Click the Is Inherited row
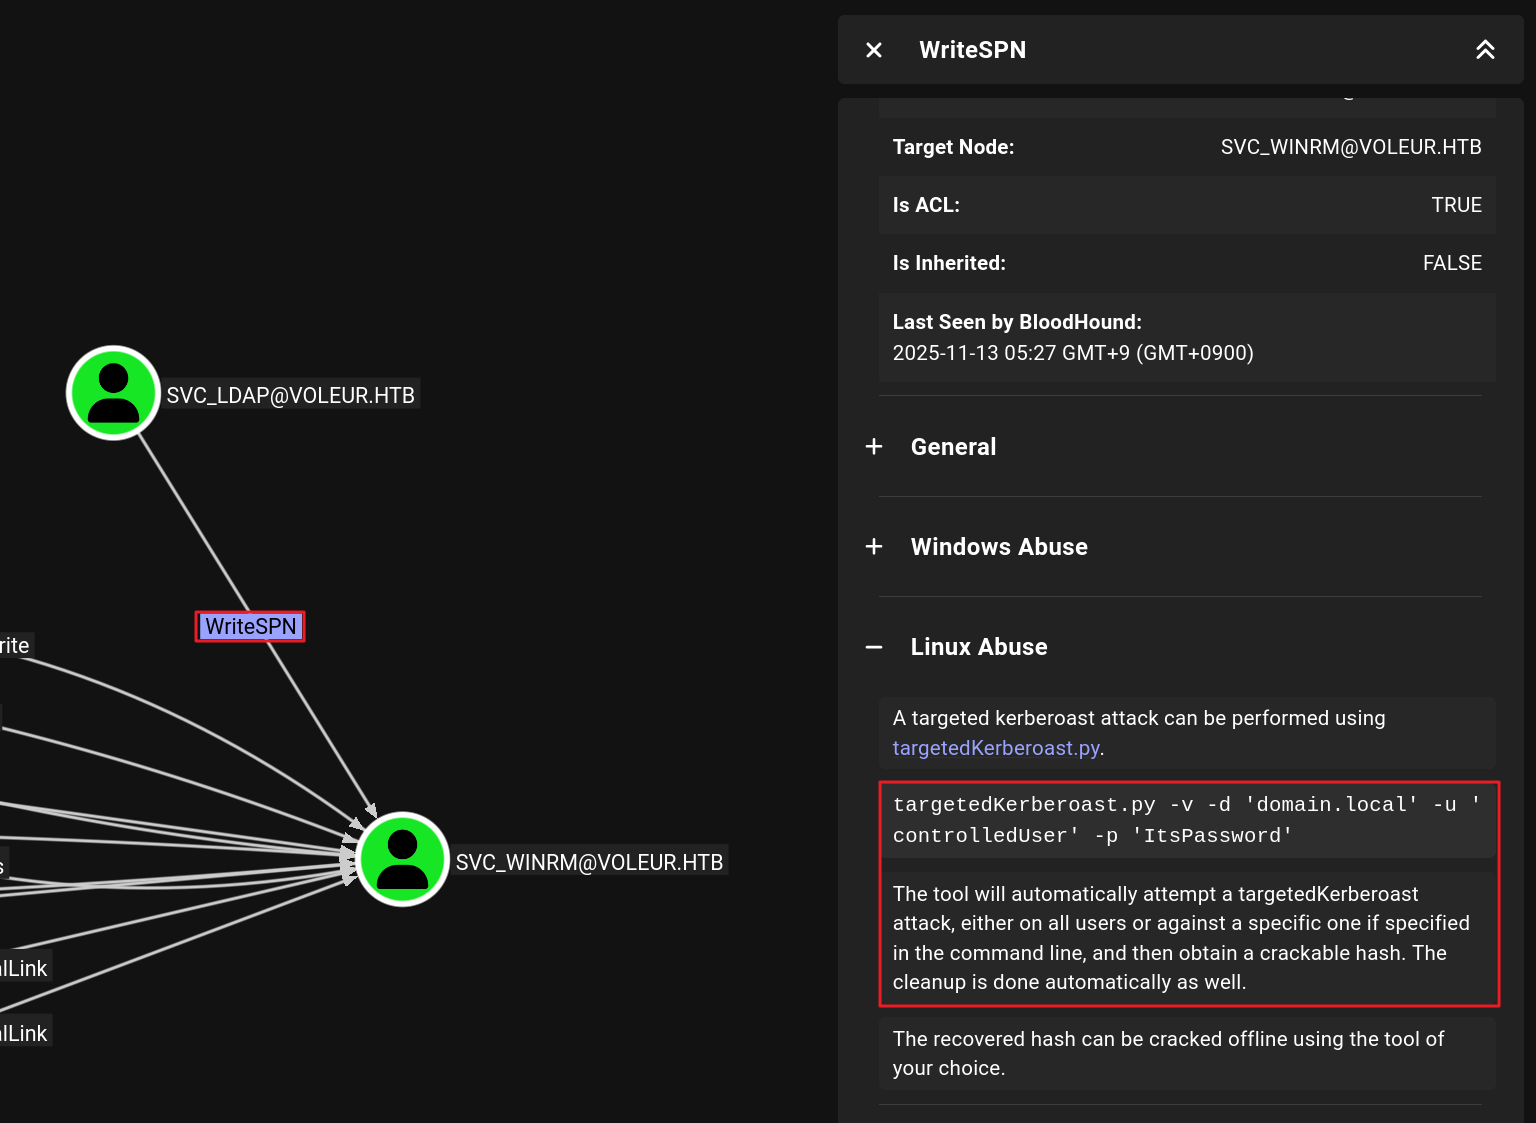This screenshot has width=1536, height=1123. click(x=1186, y=263)
